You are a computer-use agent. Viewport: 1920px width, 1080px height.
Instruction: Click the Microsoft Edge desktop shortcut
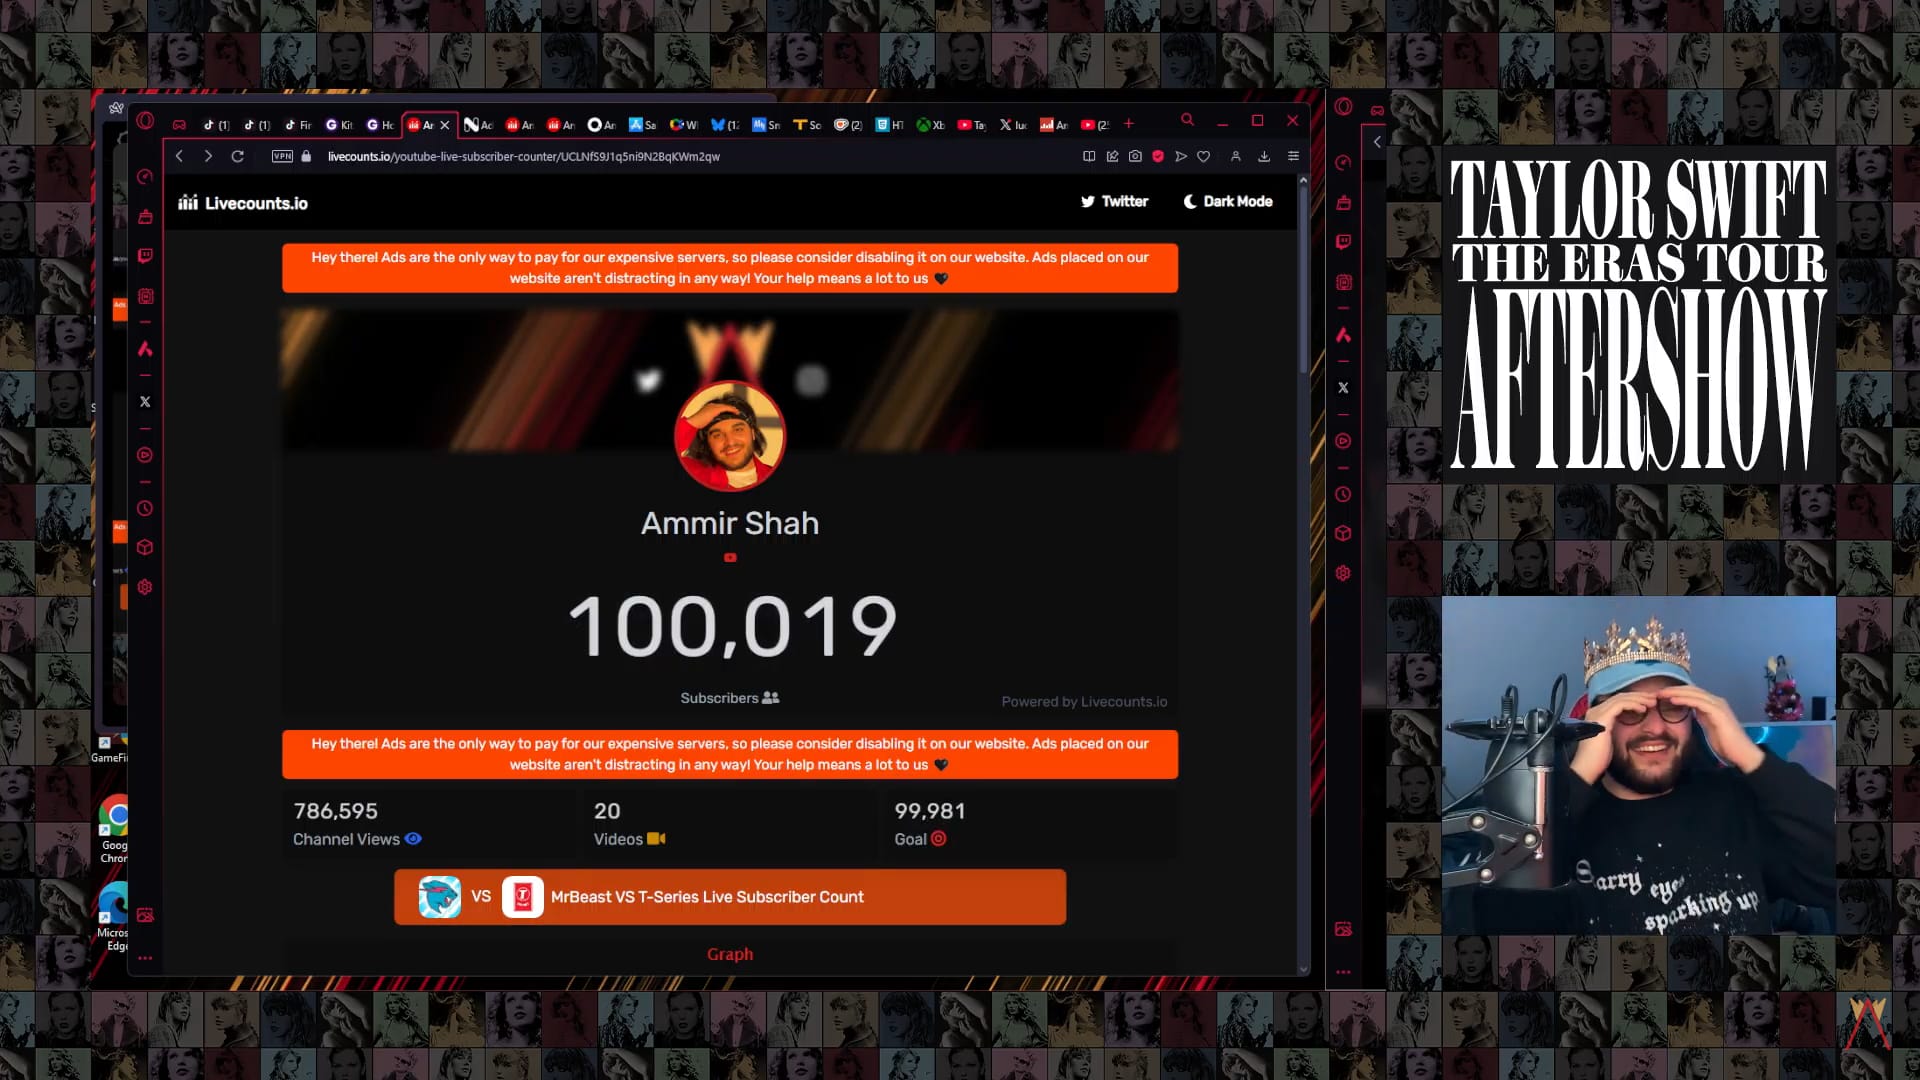point(114,915)
